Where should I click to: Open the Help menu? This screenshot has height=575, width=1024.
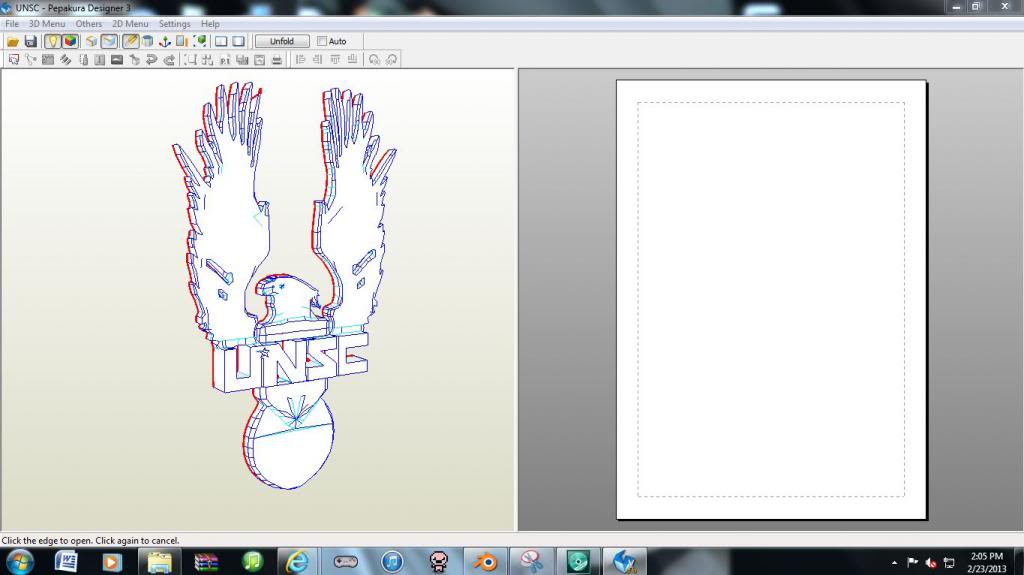(210, 24)
